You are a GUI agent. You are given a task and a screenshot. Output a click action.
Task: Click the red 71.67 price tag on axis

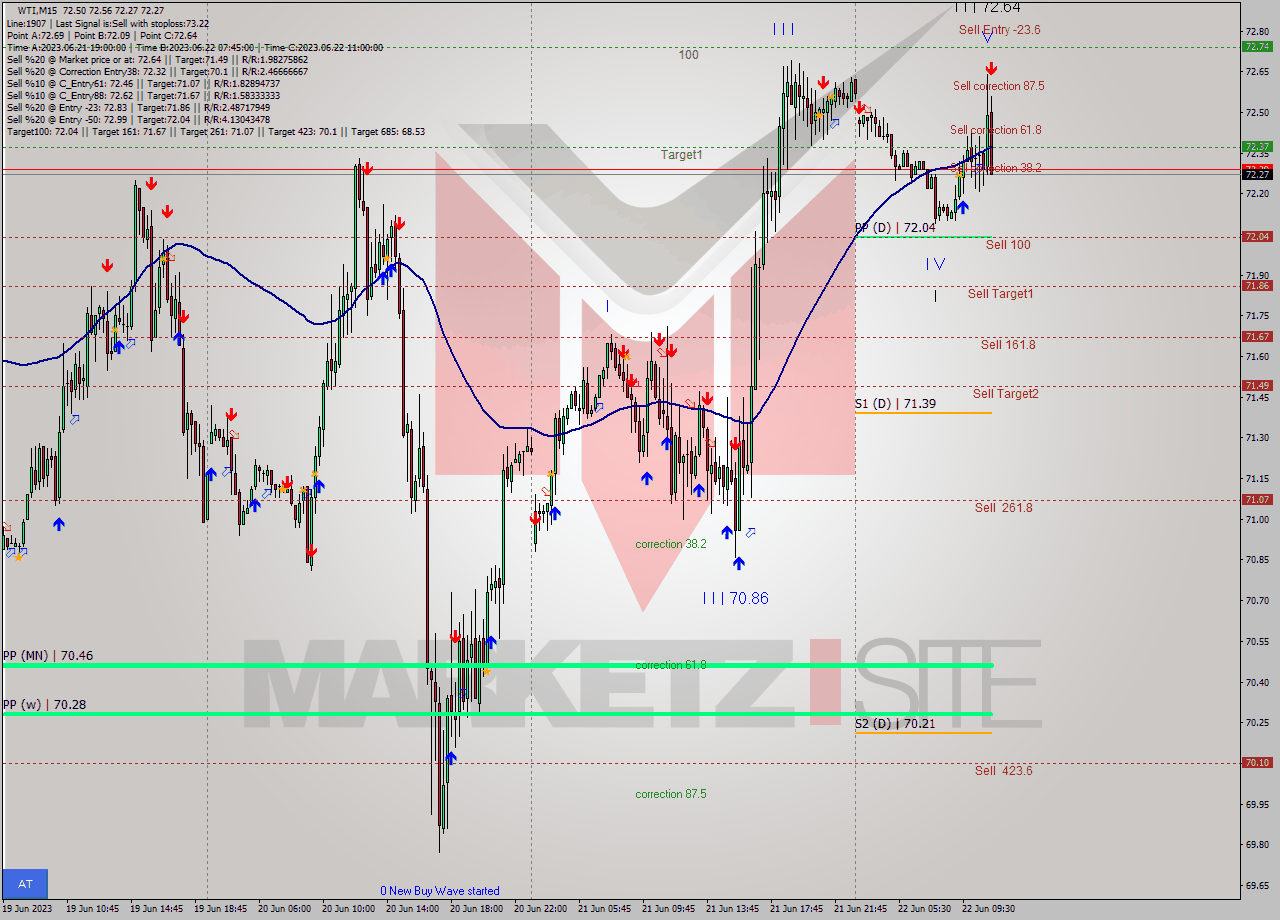[1257, 337]
